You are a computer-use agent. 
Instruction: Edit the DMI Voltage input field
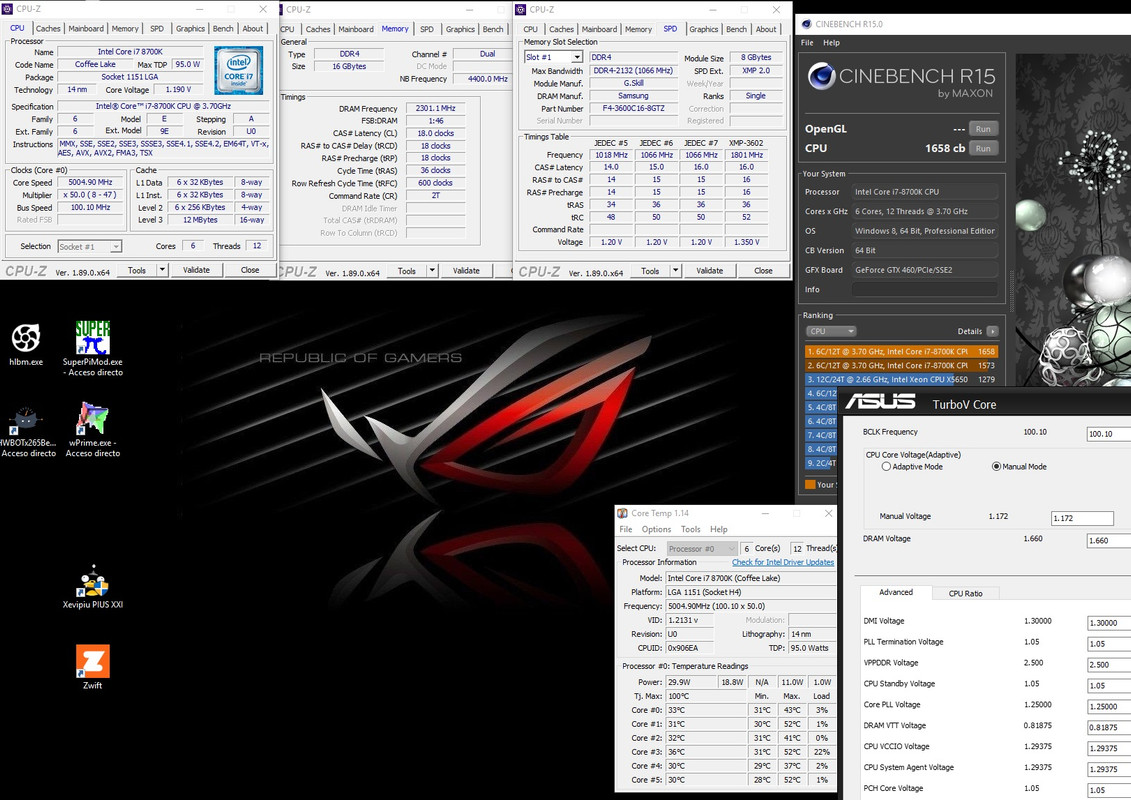pyautogui.click(x=1109, y=623)
